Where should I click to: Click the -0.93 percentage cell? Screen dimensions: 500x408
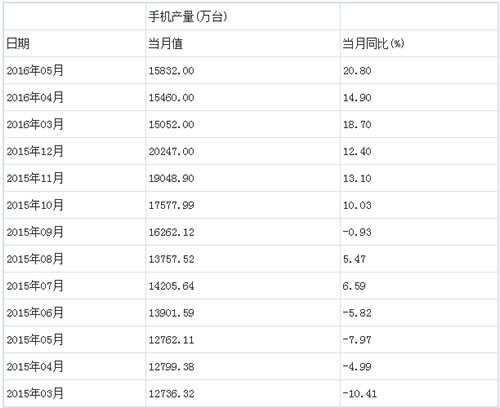click(x=357, y=232)
